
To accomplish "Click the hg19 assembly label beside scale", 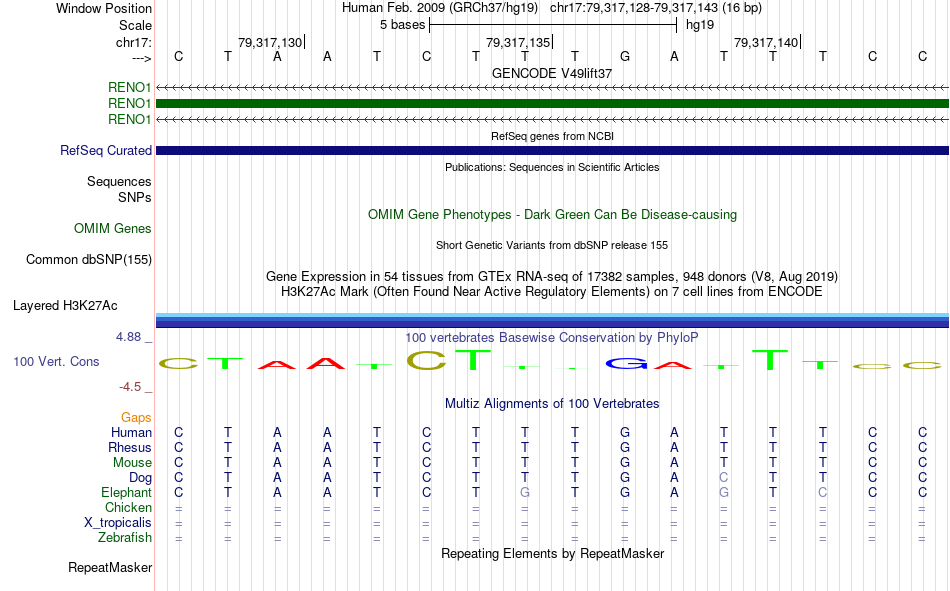I will coord(700,25).
